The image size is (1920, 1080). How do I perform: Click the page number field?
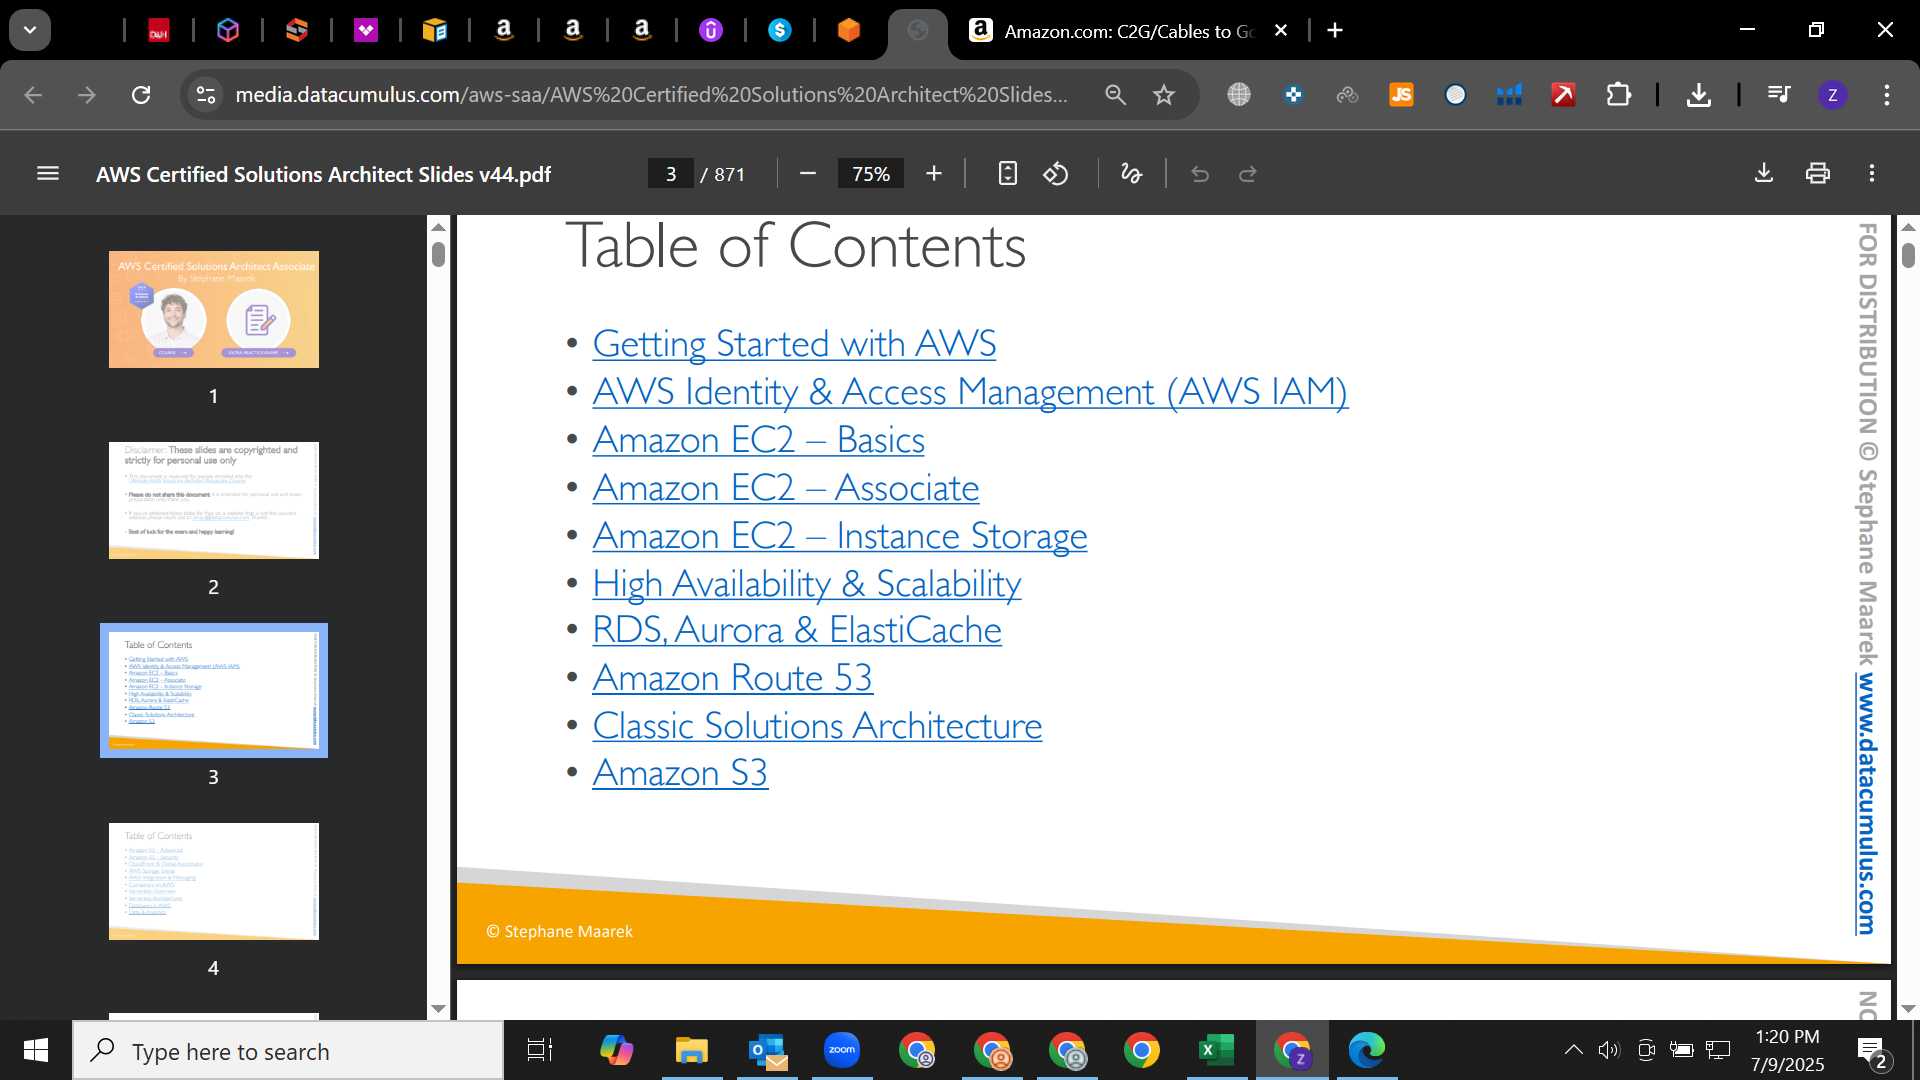click(x=671, y=174)
